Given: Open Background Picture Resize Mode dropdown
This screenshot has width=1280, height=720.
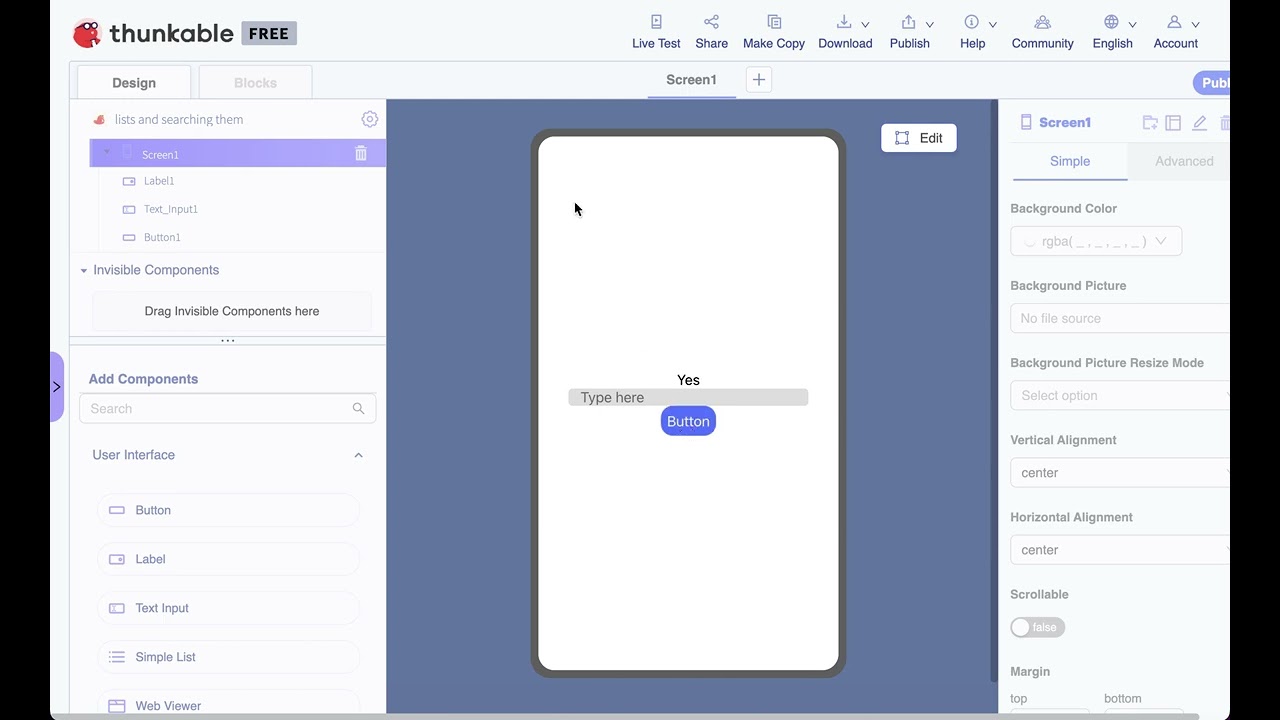Looking at the screenshot, I should [1120, 395].
